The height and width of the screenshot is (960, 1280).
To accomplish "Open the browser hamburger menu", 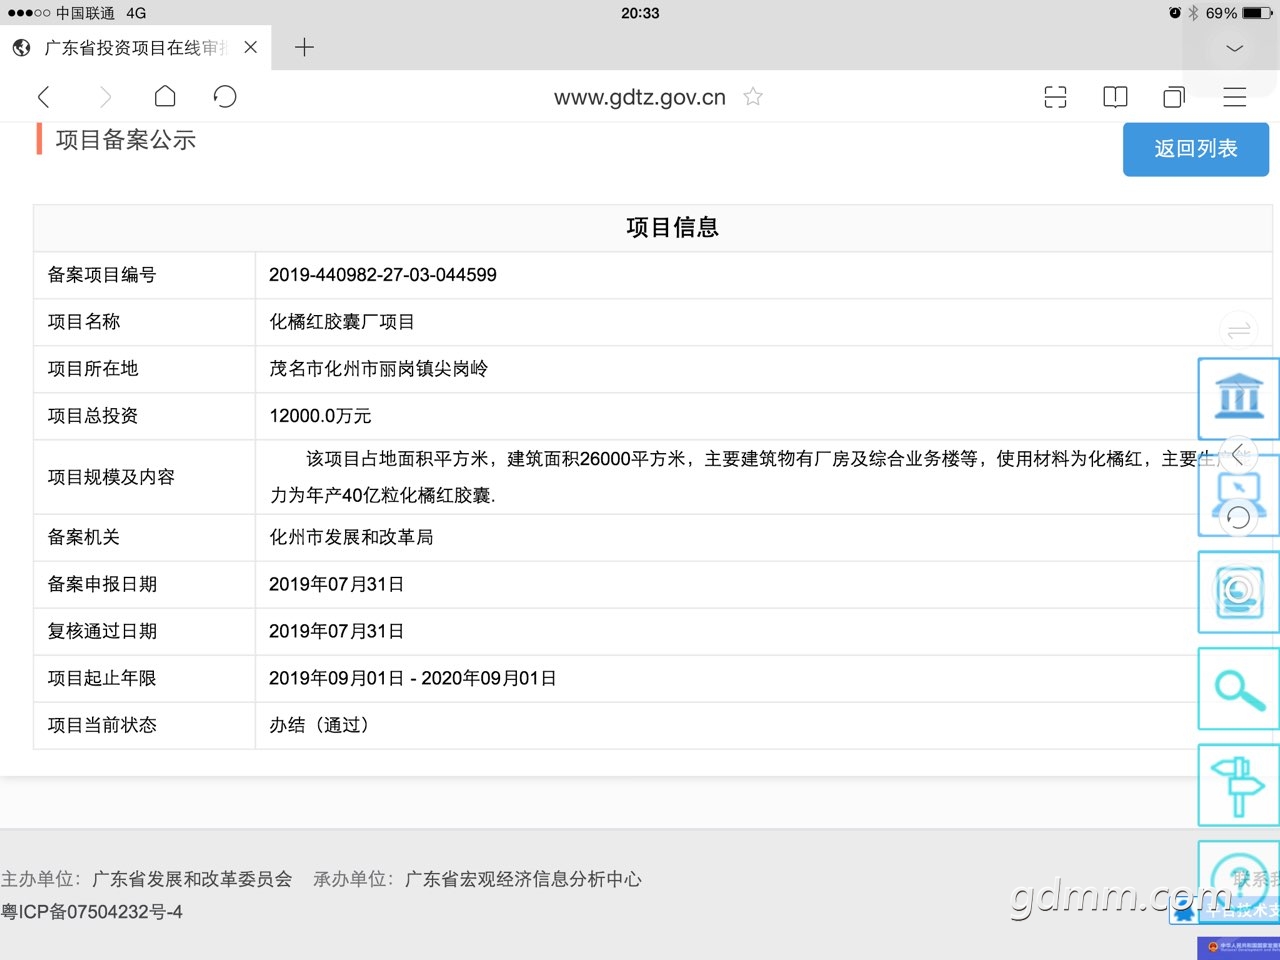I will [x=1235, y=97].
